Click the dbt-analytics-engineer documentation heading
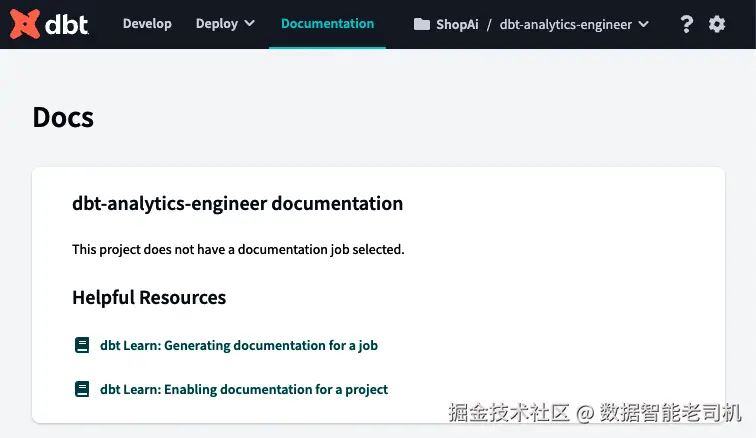 [x=237, y=204]
